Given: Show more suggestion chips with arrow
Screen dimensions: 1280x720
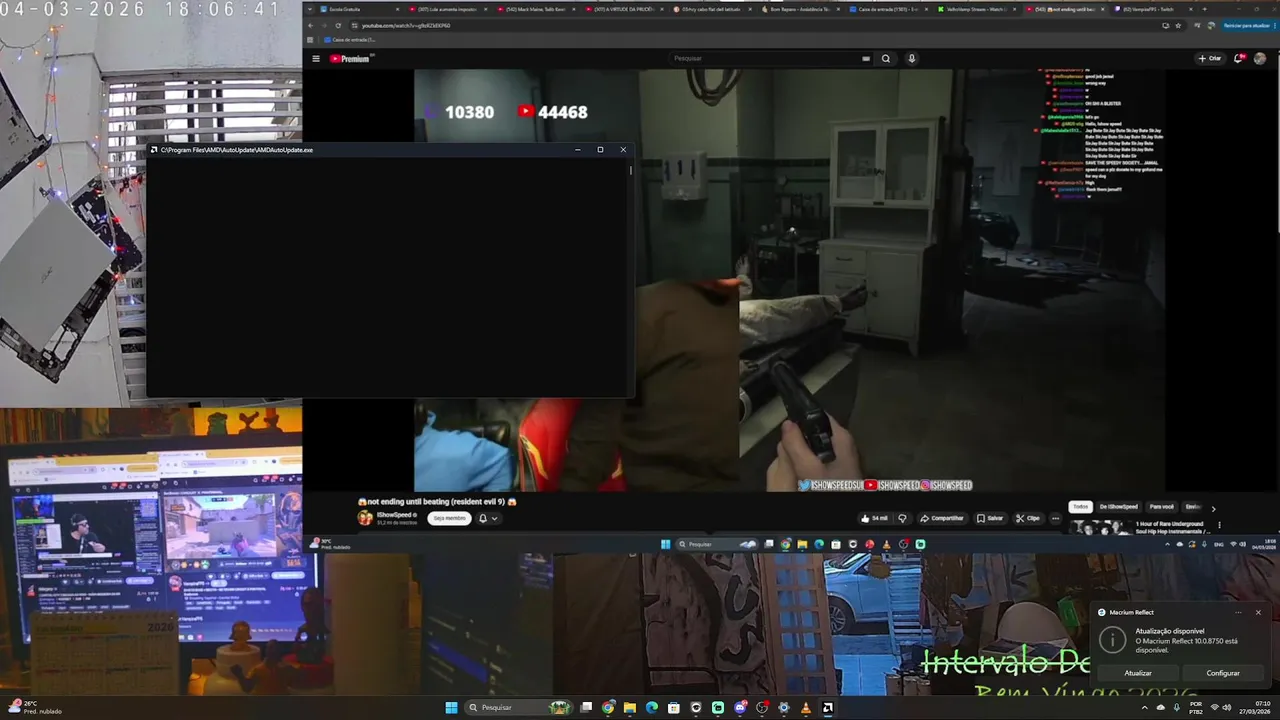Looking at the screenshot, I should coord(1213,508).
